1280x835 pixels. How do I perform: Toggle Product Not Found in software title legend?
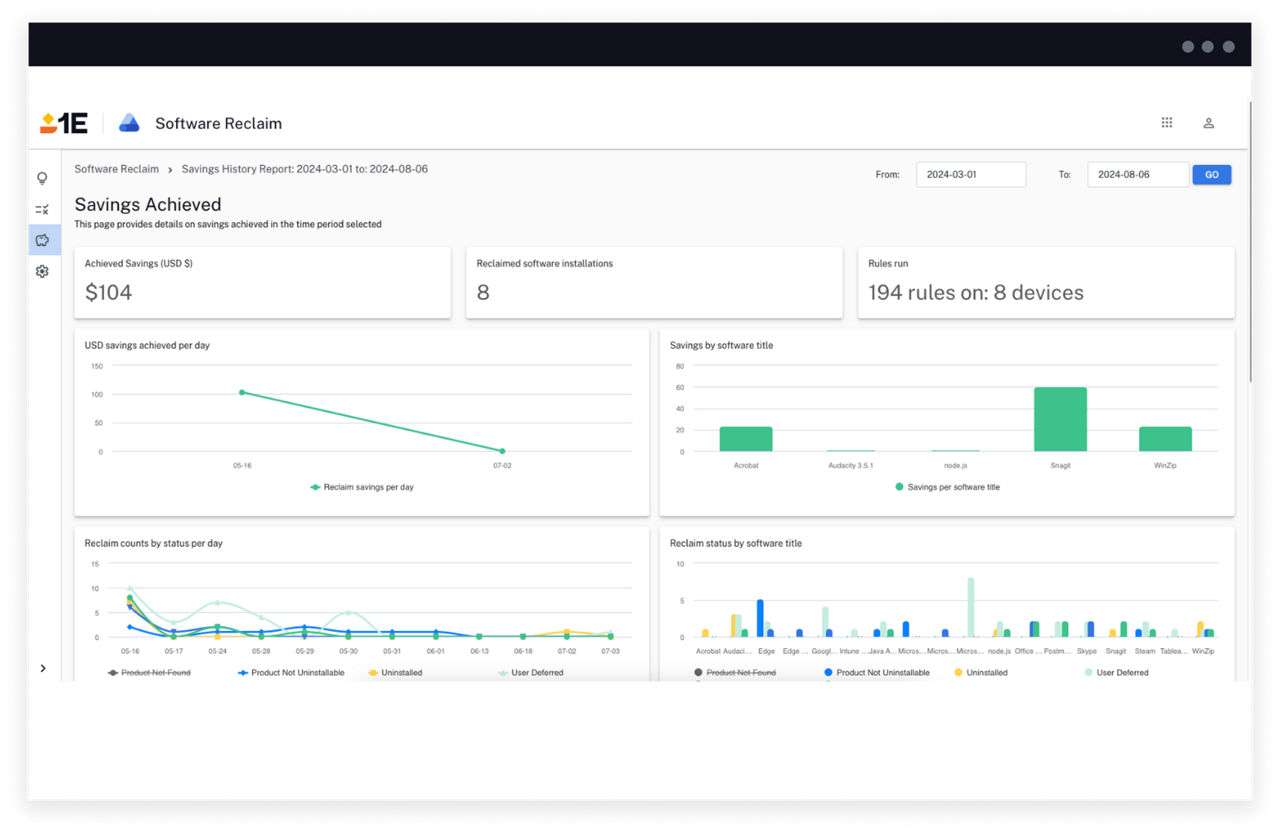(x=735, y=673)
